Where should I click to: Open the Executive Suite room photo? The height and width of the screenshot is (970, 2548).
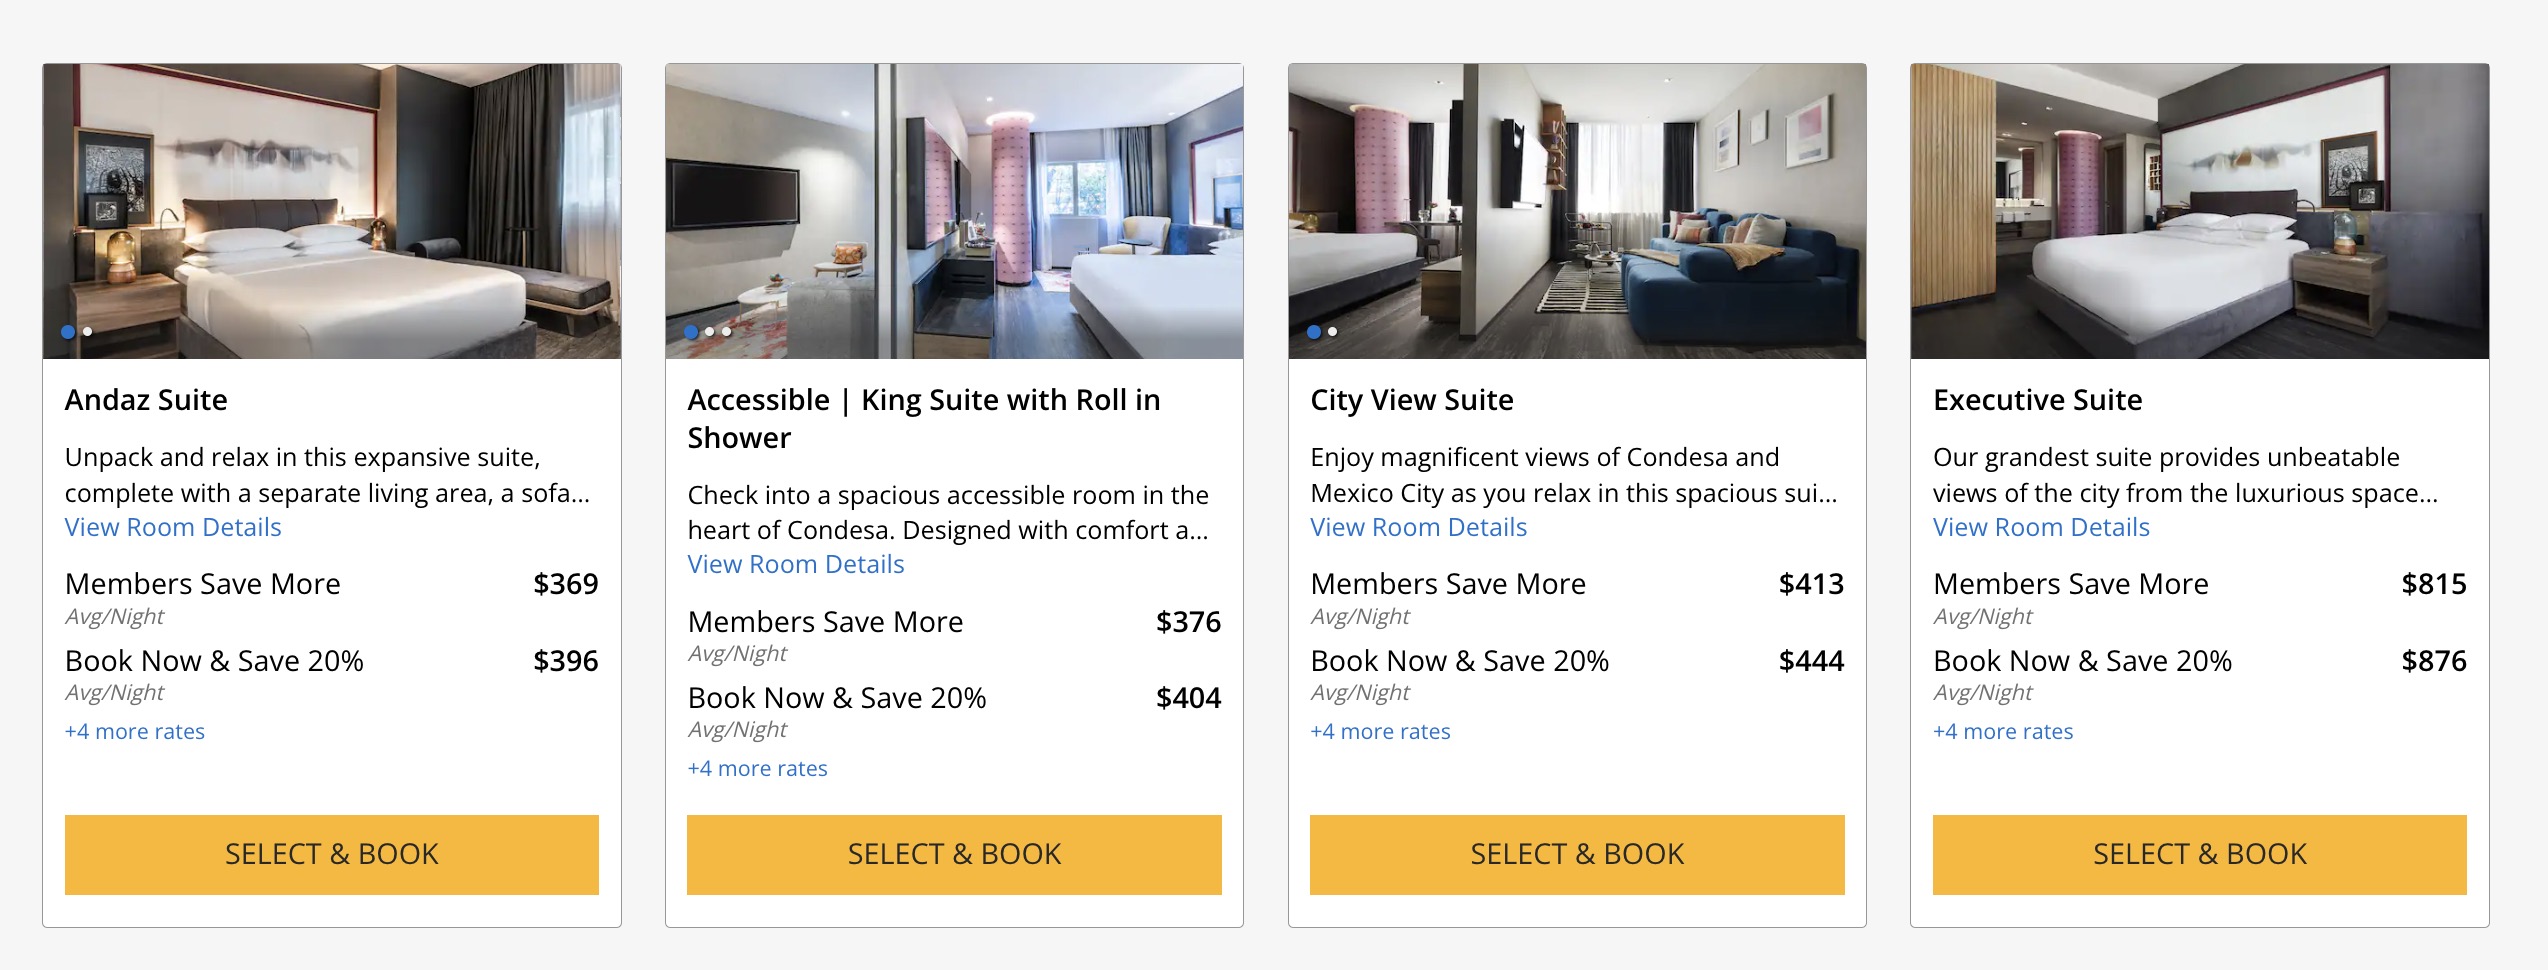click(2199, 210)
